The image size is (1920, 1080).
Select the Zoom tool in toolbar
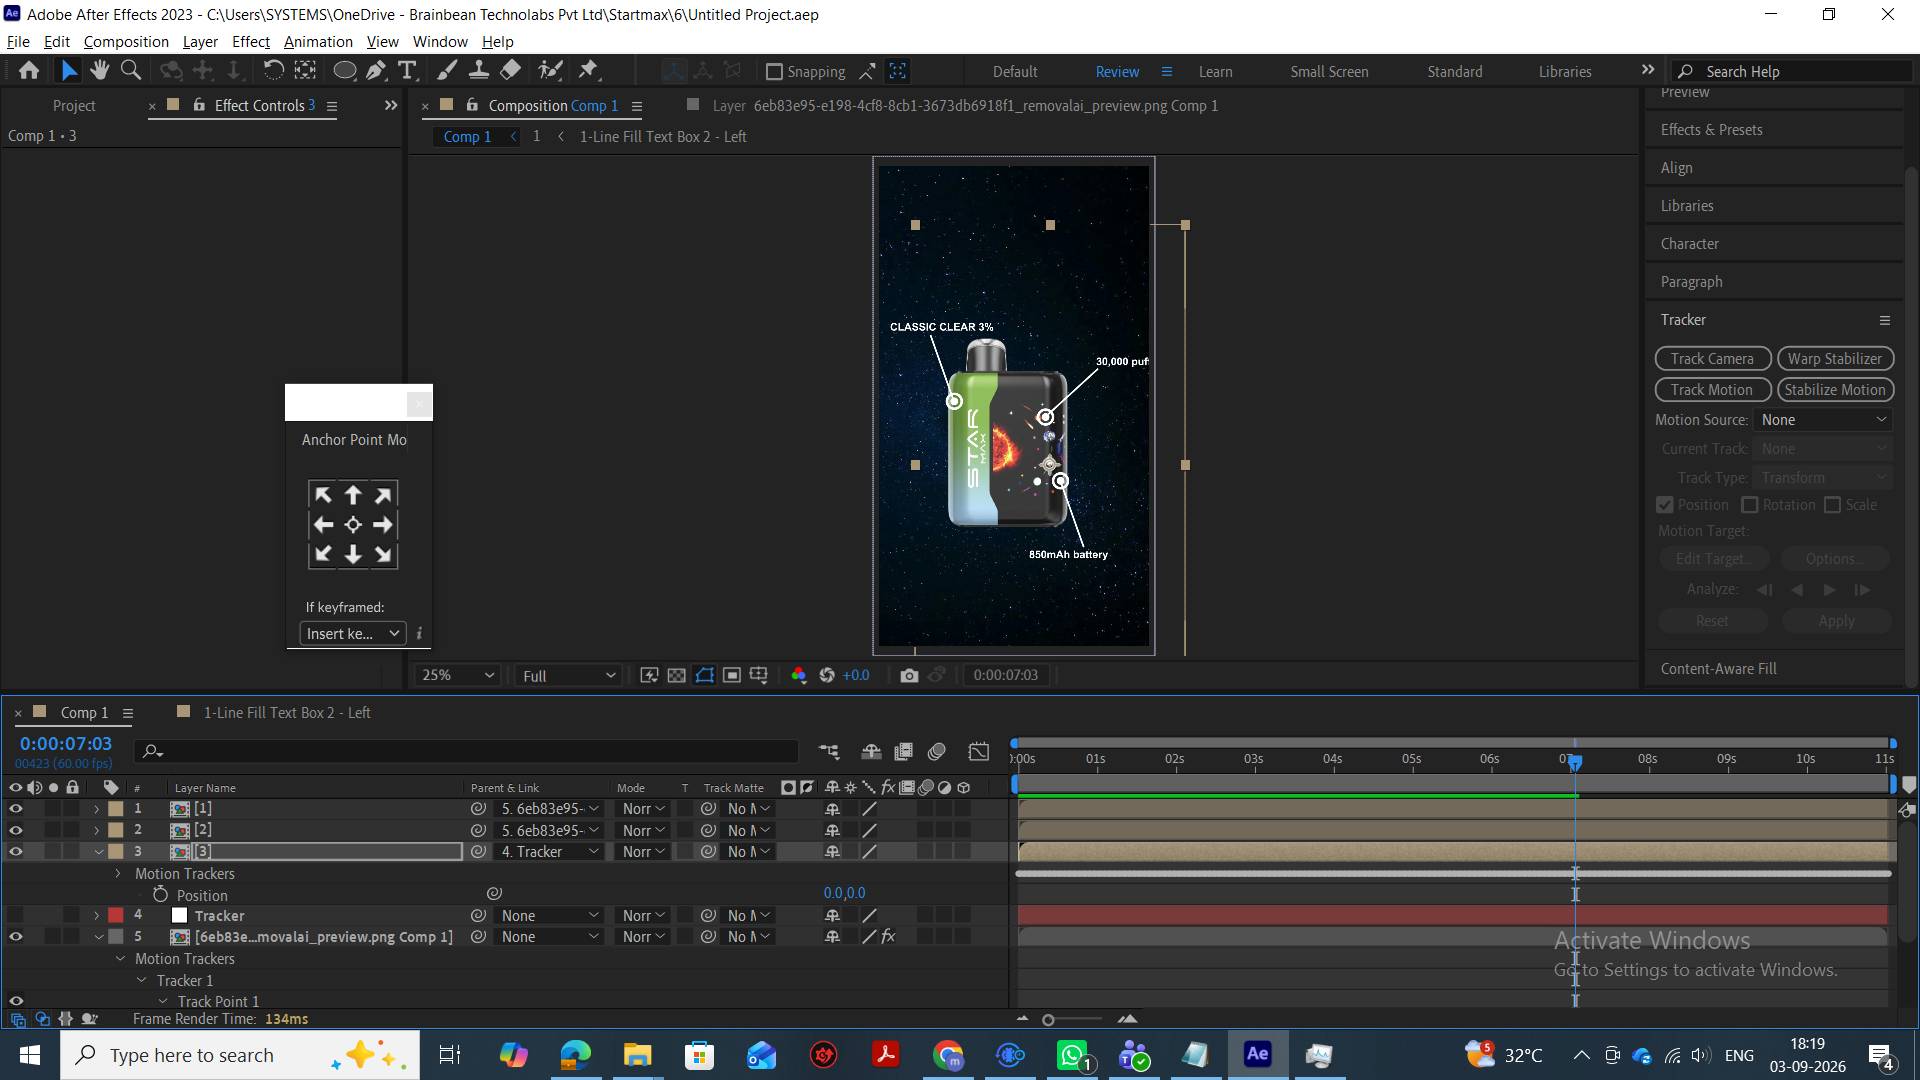tap(130, 70)
